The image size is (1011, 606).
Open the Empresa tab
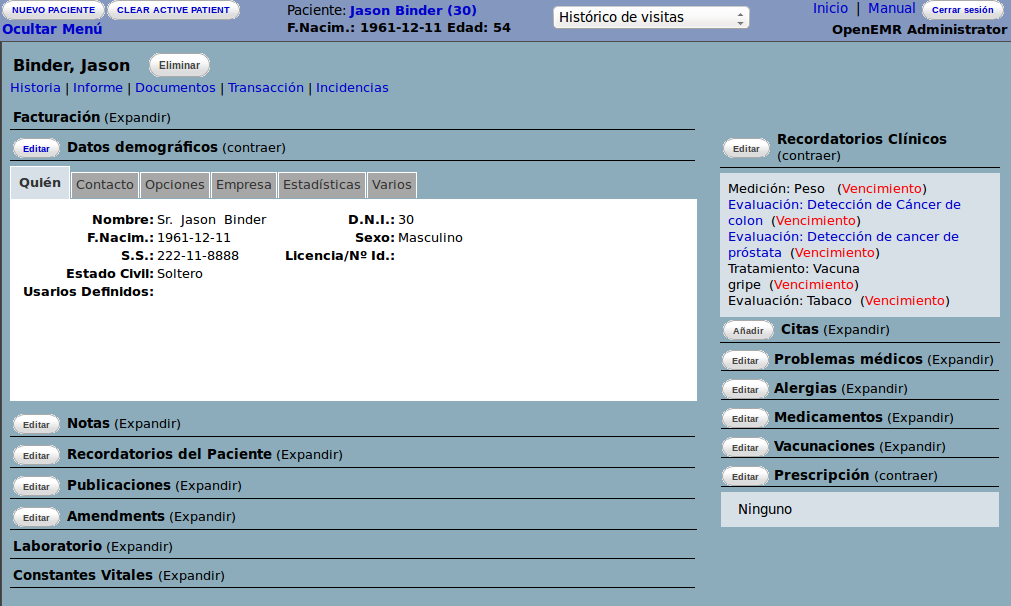(x=243, y=185)
